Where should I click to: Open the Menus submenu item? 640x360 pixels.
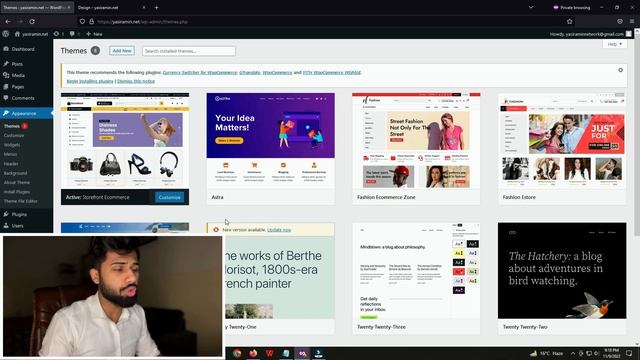pyautogui.click(x=11, y=154)
